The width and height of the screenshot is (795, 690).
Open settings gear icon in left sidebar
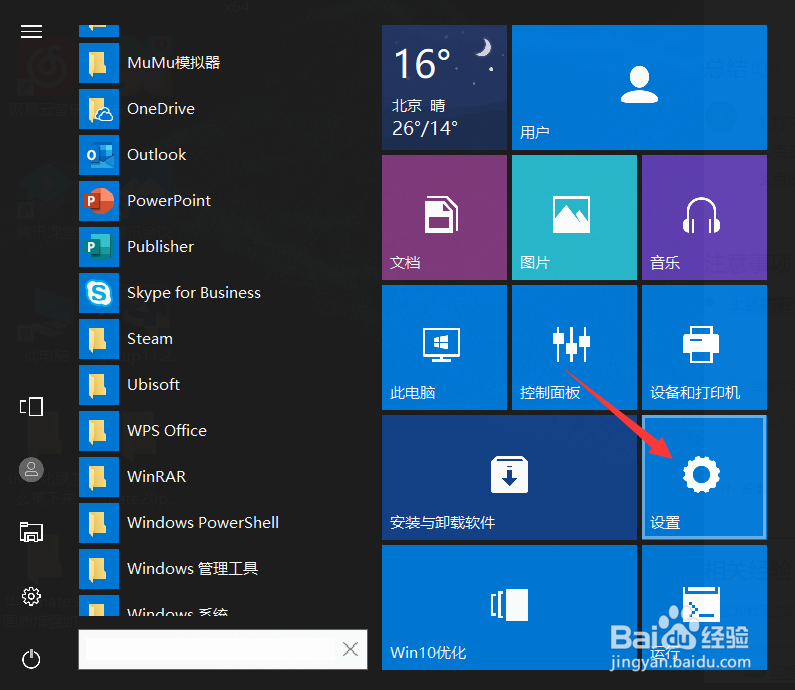[x=31, y=596]
